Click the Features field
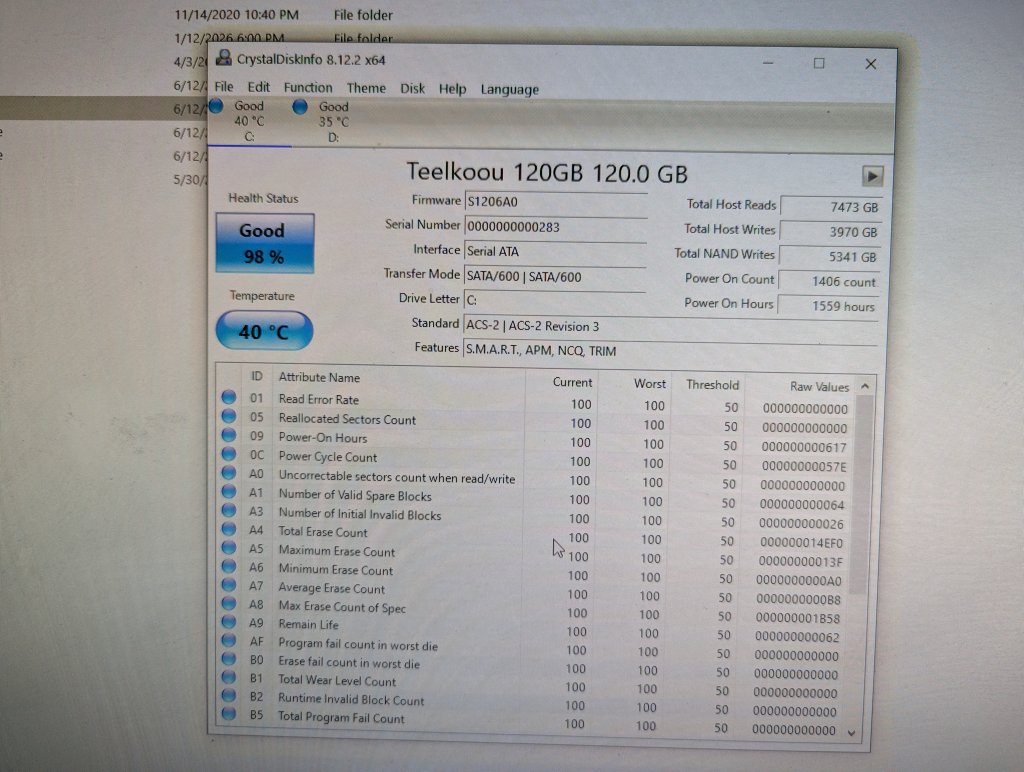The height and width of the screenshot is (772, 1024). [670, 351]
